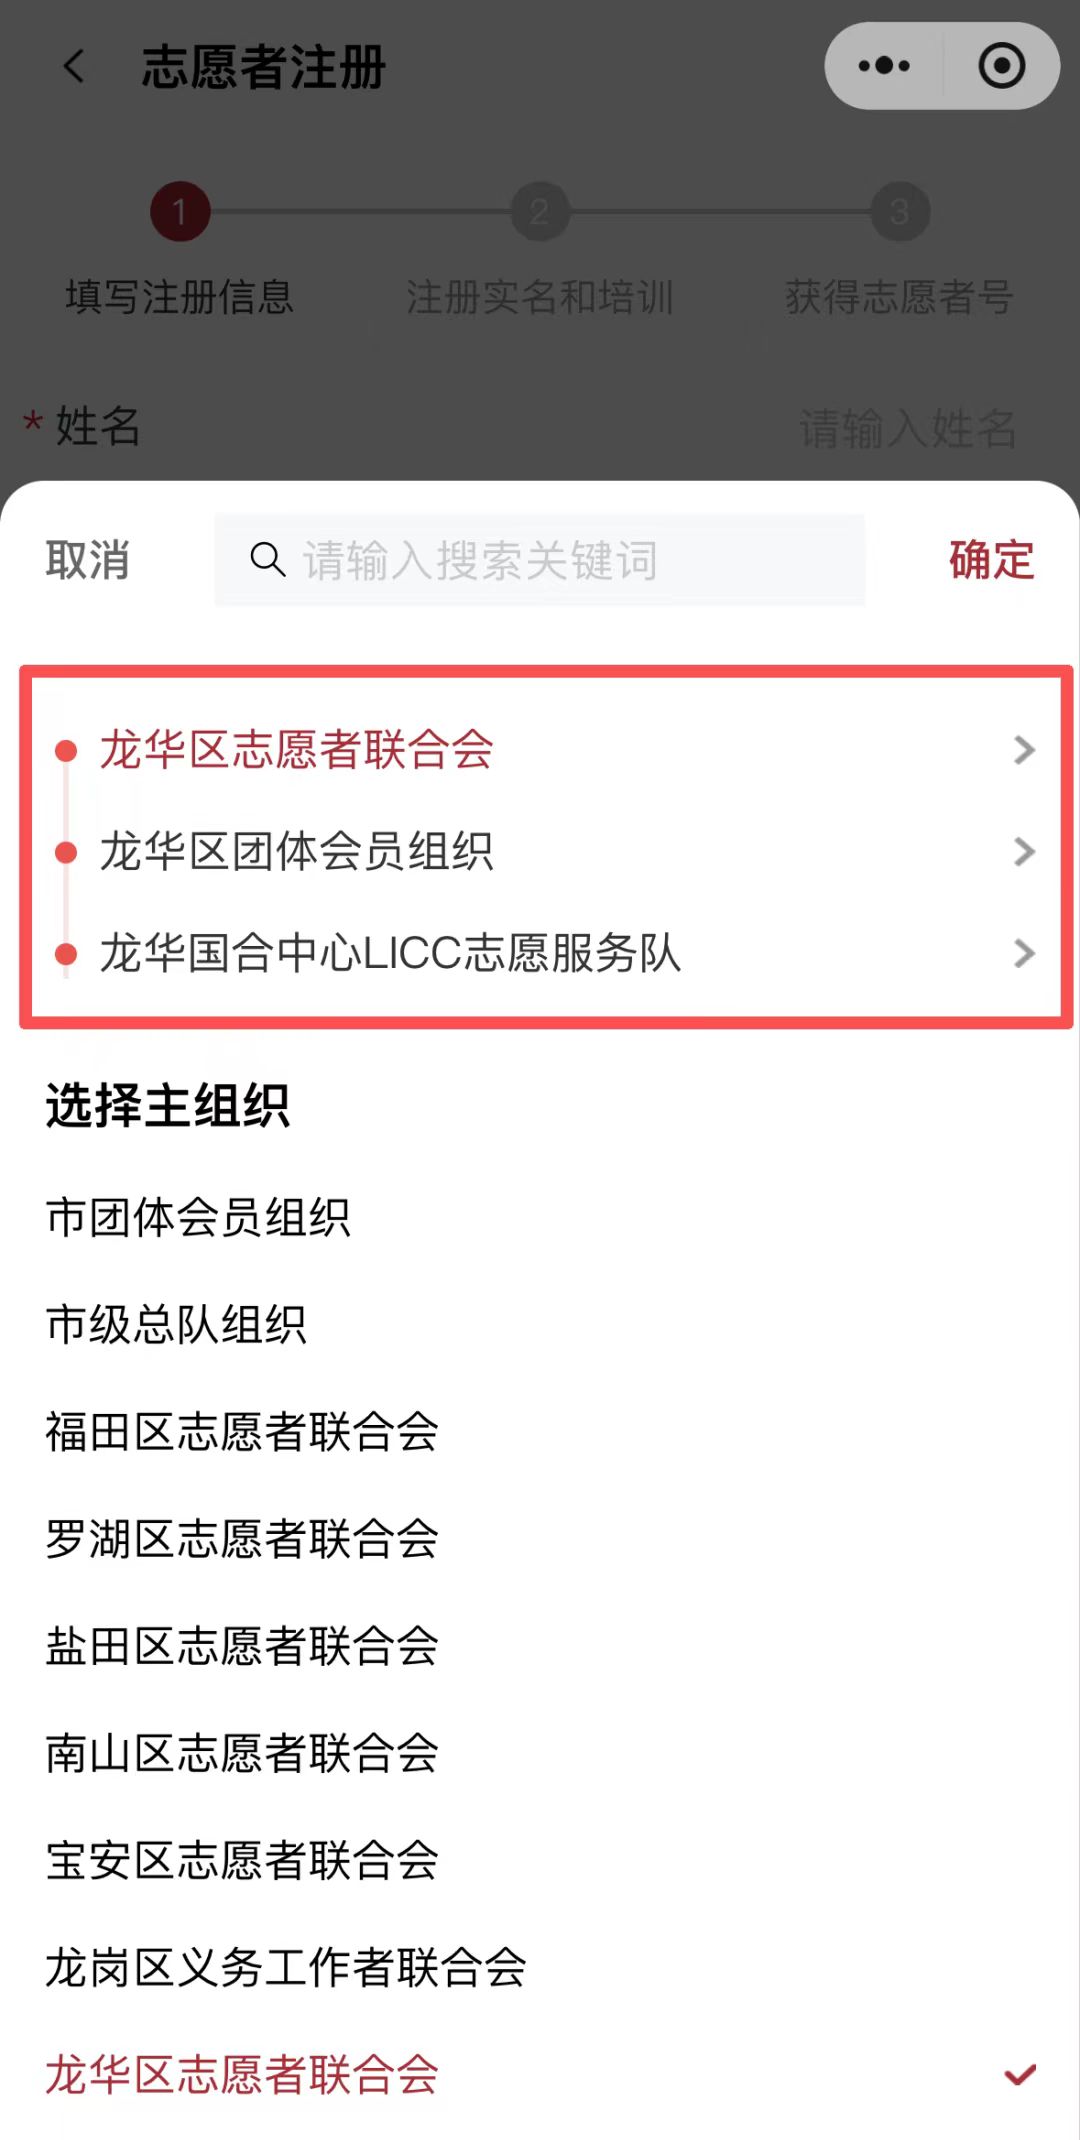The image size is (1080, 2140).
Task: Expand 龙华区志愿者联合会 chevron arrow
Action: (x=1024, y=750)
